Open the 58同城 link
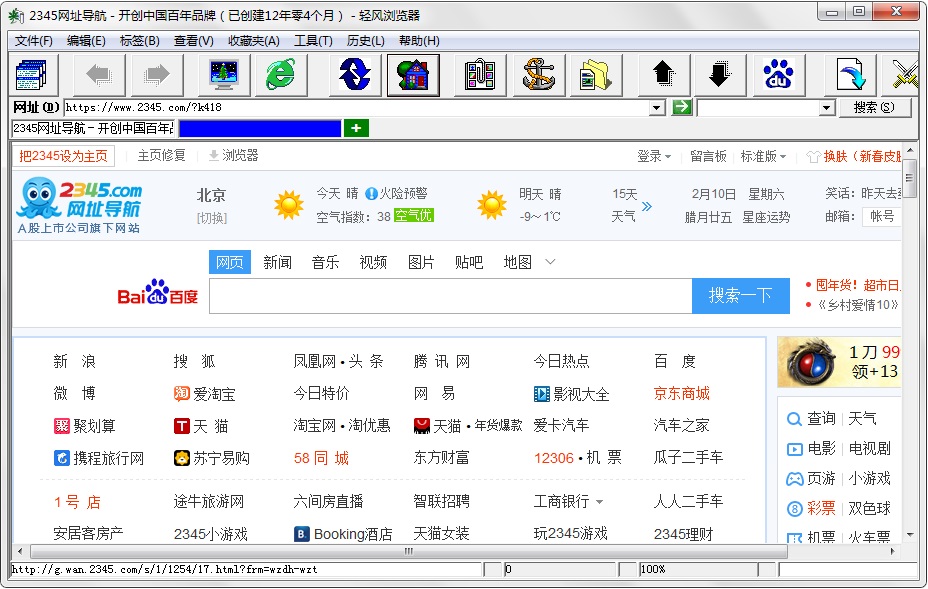 (321, 458)
